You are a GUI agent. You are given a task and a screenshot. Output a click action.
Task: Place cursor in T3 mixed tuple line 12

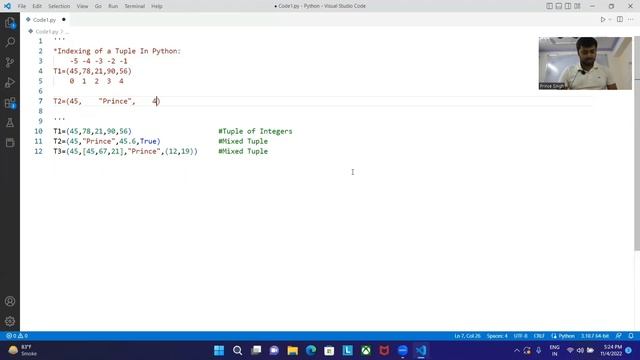(x=125, y=151)
